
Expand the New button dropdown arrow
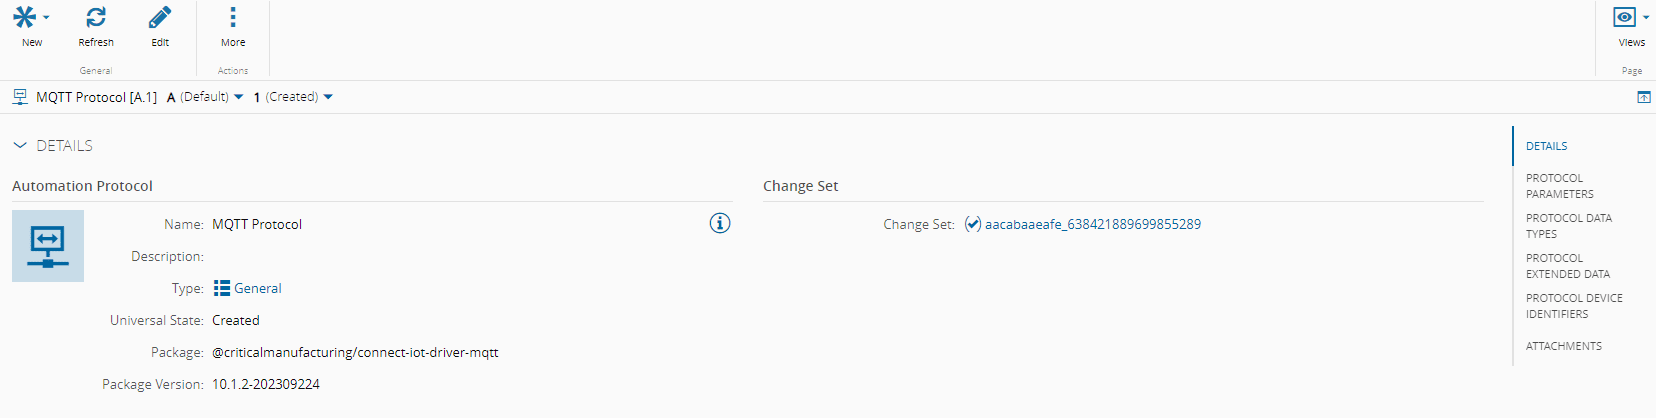tap(46, 17)
